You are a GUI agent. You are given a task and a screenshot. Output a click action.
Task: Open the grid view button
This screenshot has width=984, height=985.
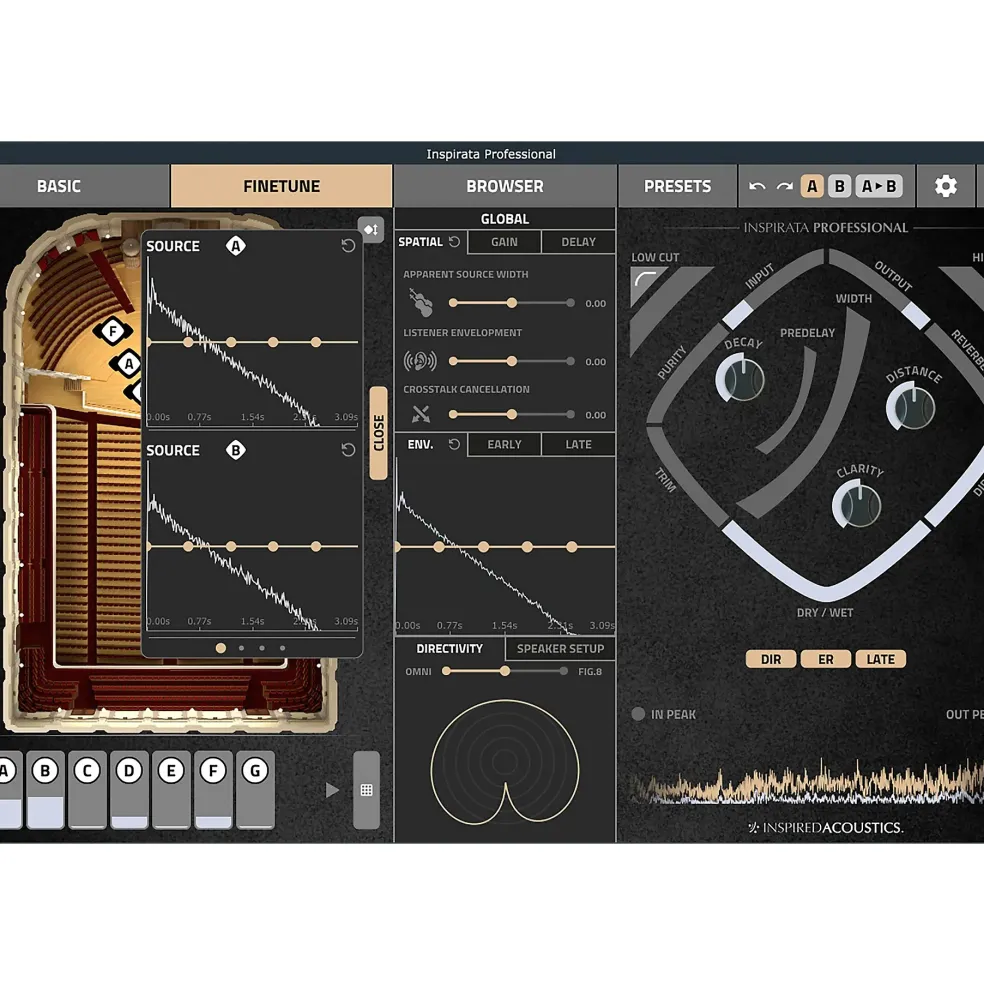(x=366, y=790)
